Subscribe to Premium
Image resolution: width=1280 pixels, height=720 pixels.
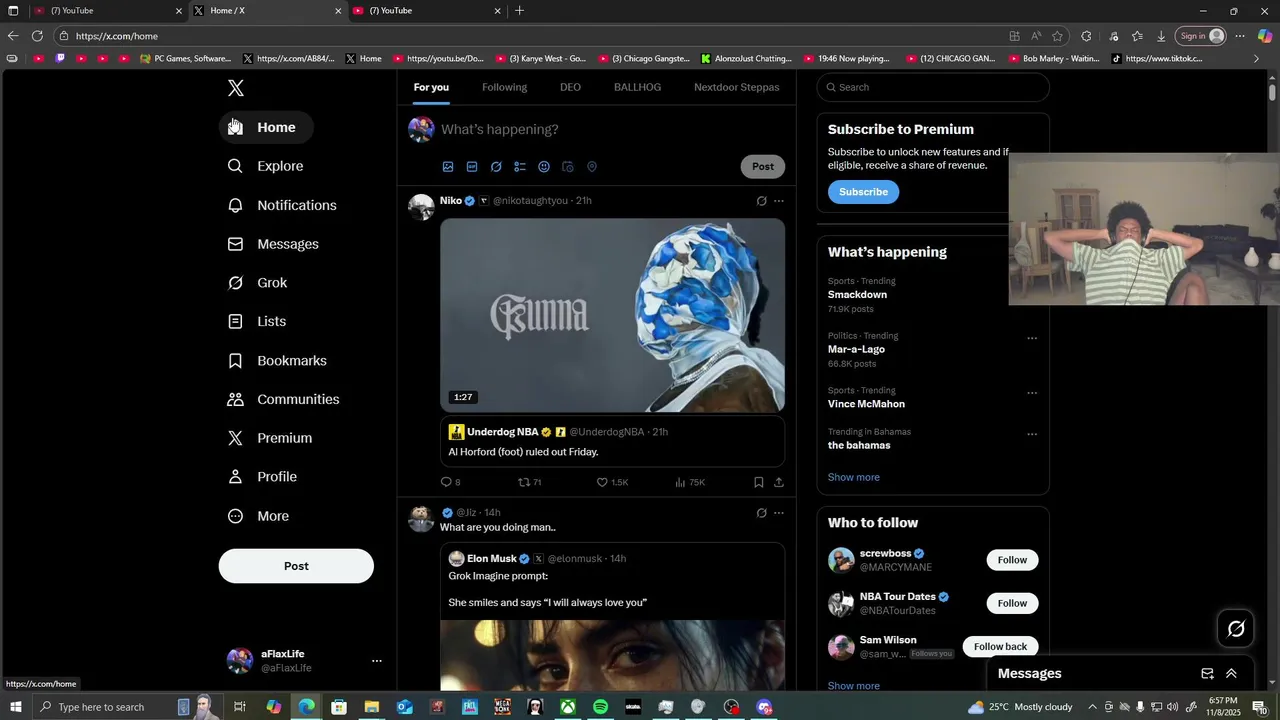tap(863, 192)
